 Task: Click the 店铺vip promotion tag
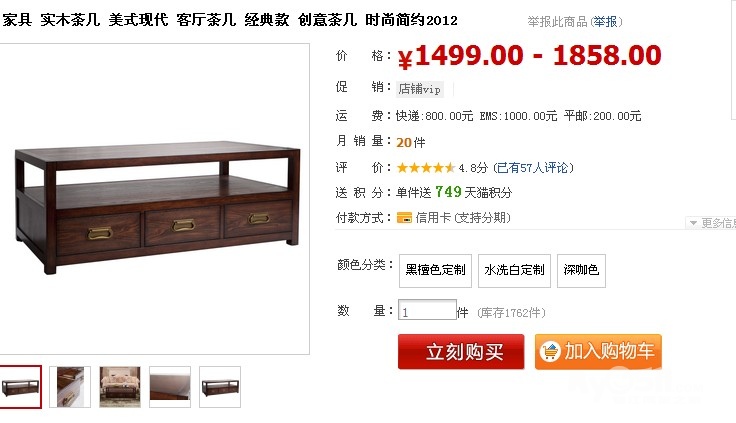(x=419, y=89)
